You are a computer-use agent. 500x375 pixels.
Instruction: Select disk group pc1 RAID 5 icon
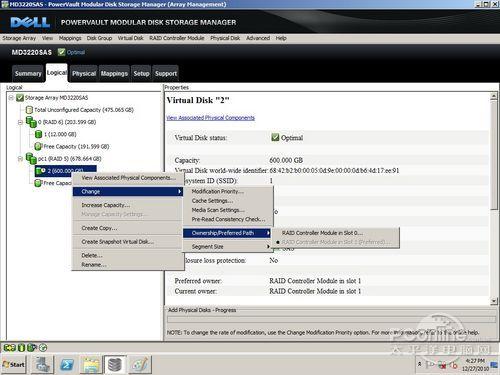pyautogui.click(x=31, y=159)
